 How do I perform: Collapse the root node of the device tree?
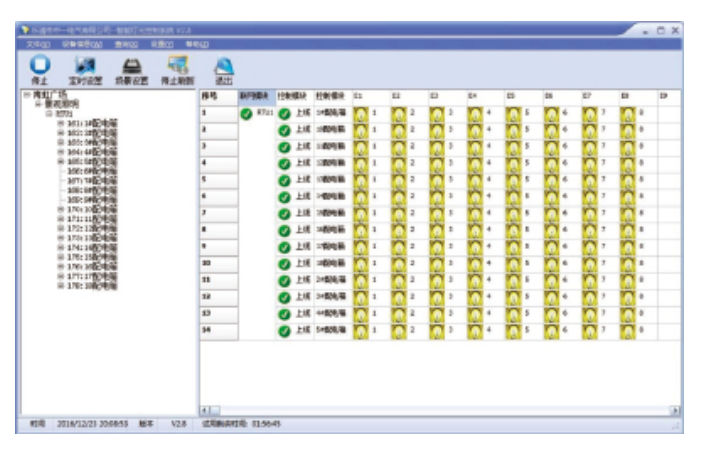tap(25, 96)
